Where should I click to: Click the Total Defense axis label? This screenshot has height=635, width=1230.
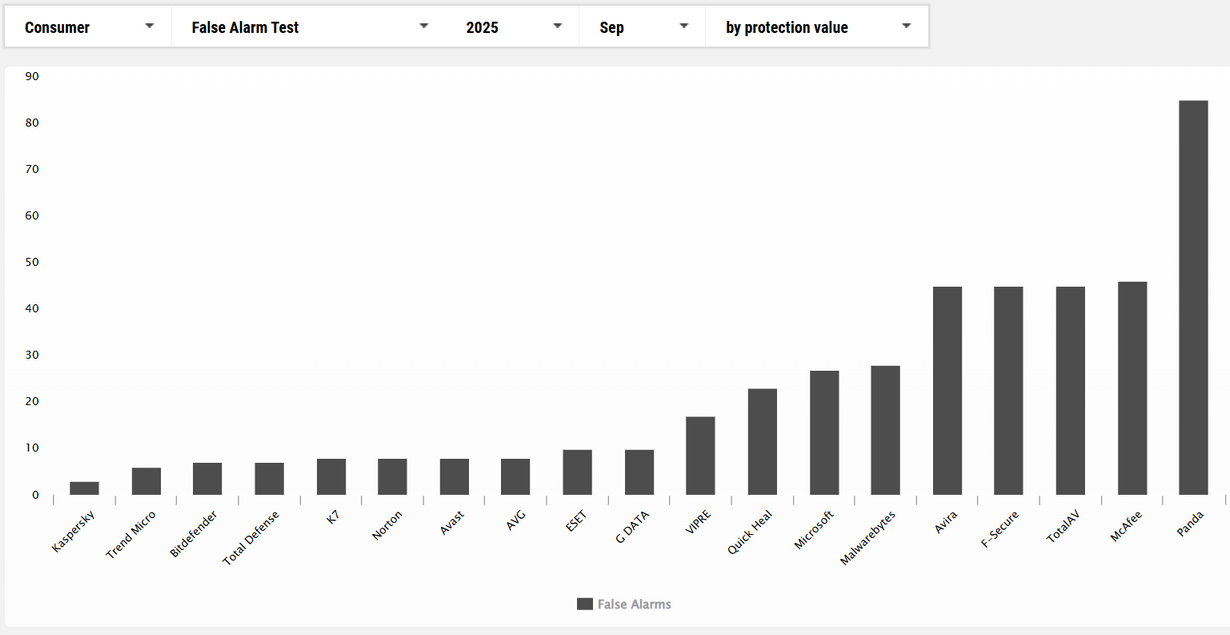pos(251,538)
